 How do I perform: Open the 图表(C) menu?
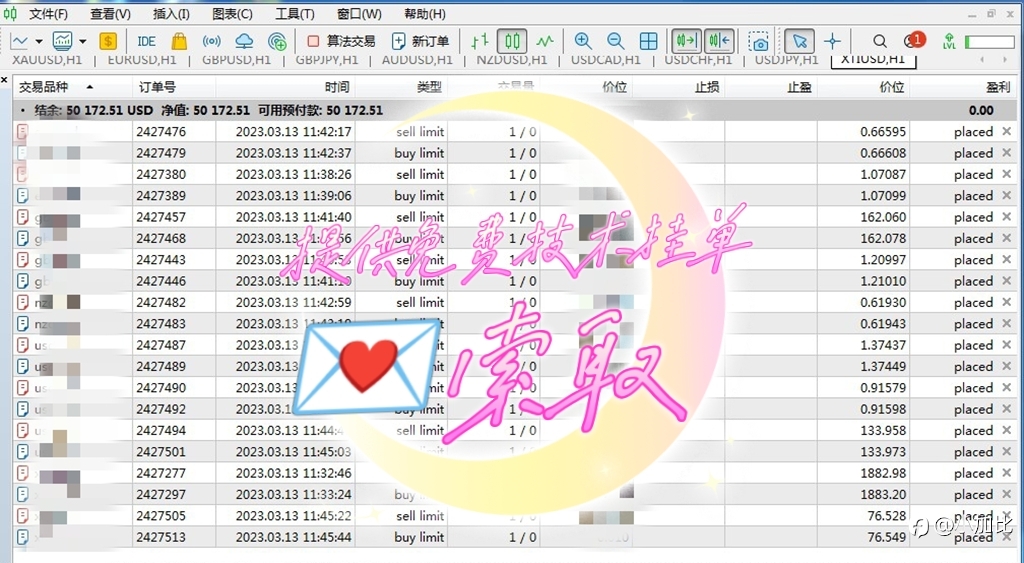pos(232,14)
